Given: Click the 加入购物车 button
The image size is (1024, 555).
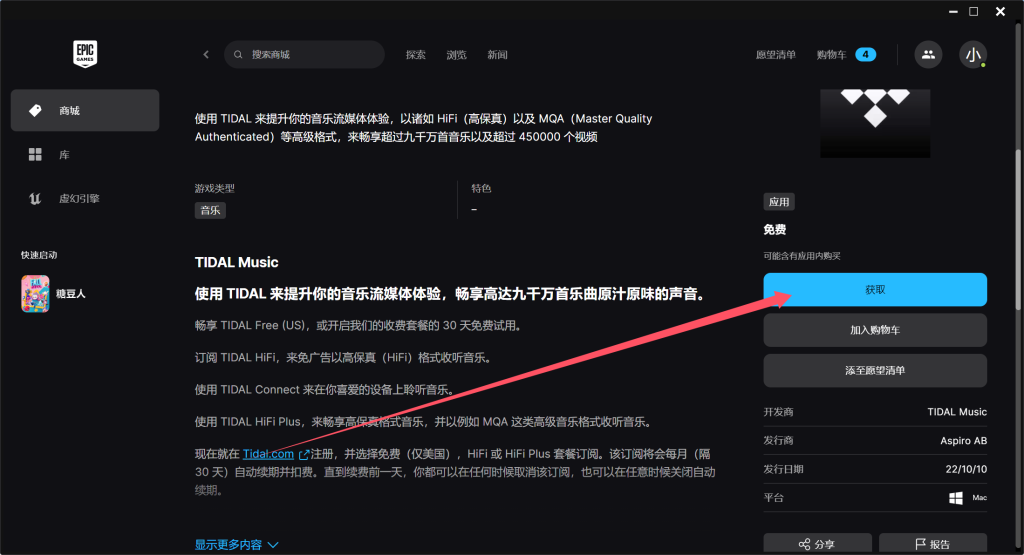Looking at the screenshot, I should 875,330.
